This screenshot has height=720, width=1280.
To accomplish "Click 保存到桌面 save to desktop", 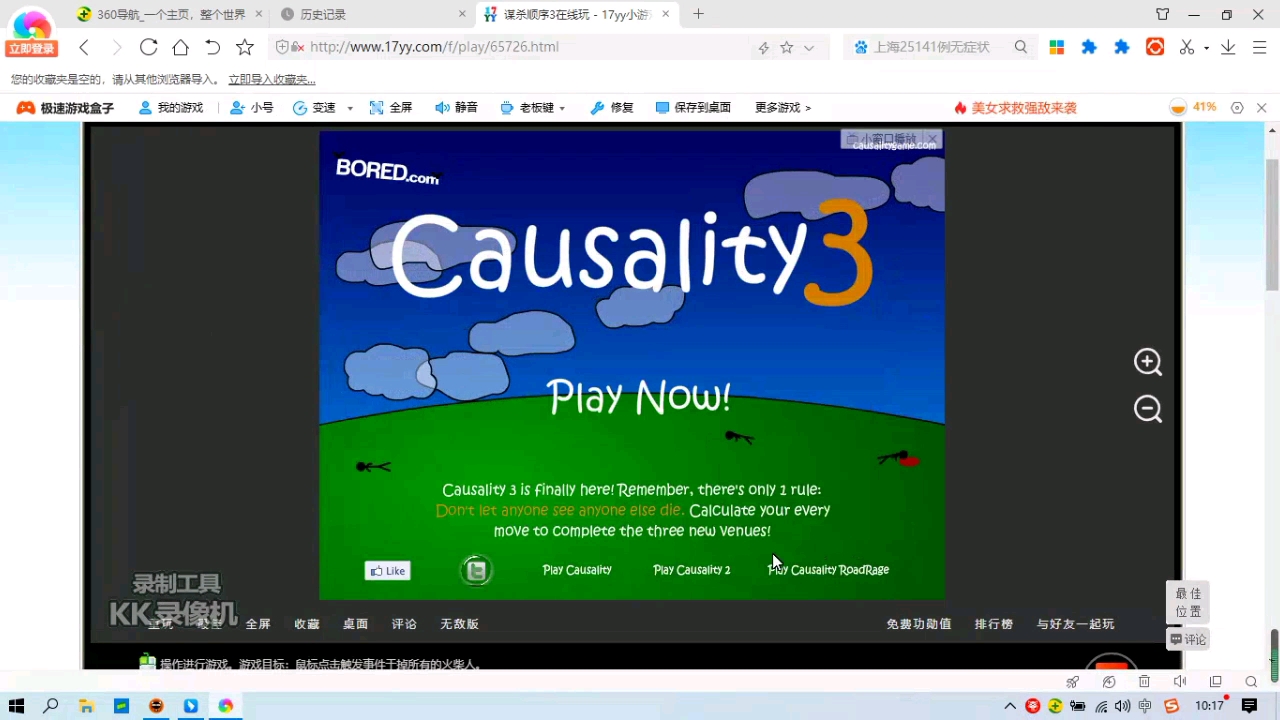I will 693,108.
